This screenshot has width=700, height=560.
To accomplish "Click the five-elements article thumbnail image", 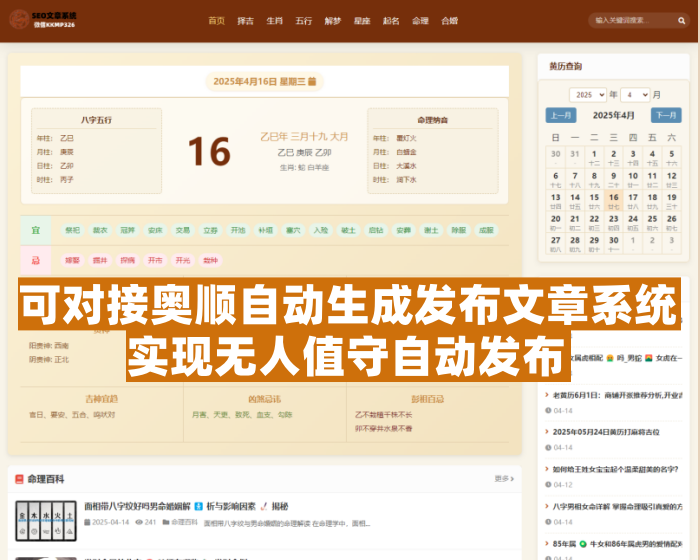I will coord(46,521).
